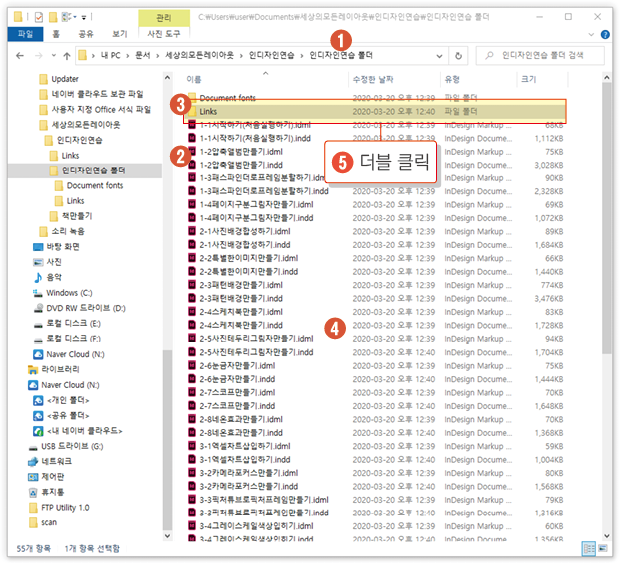Screen dimensions: 620x563
Task: Select the 2-1사진배경합성하기.indd file
Action: (x=244, y=245)
